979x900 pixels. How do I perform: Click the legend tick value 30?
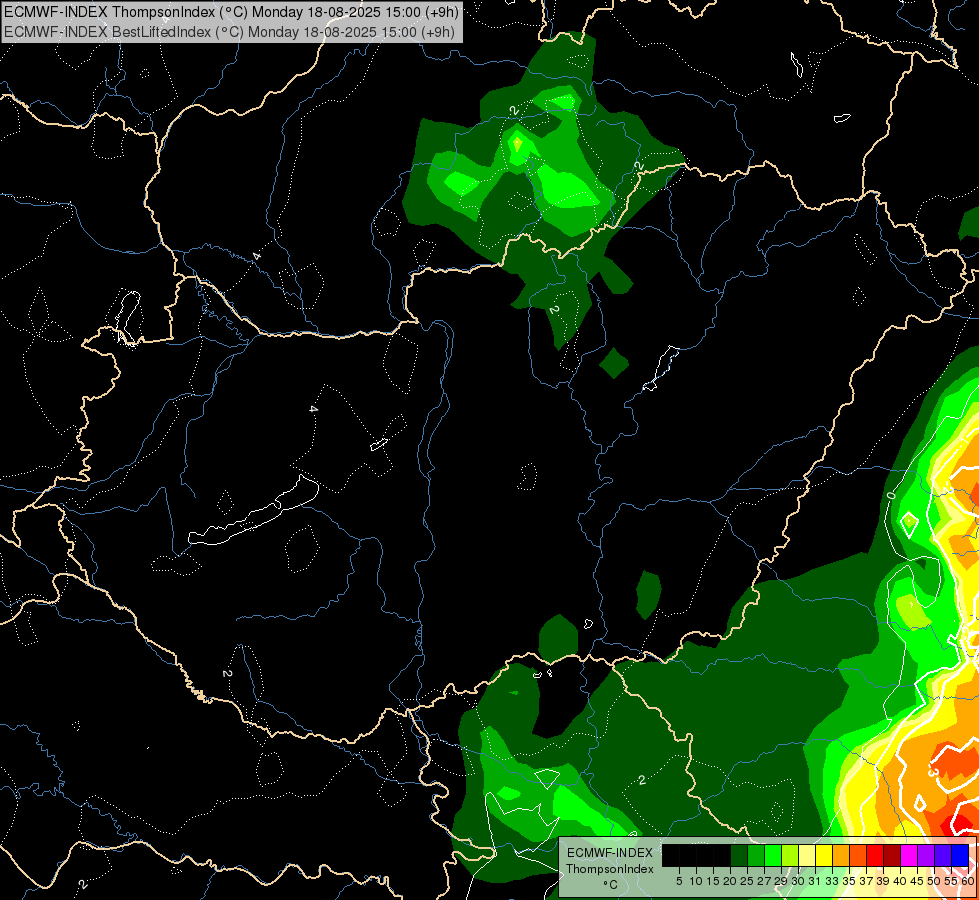click(798, 881)
